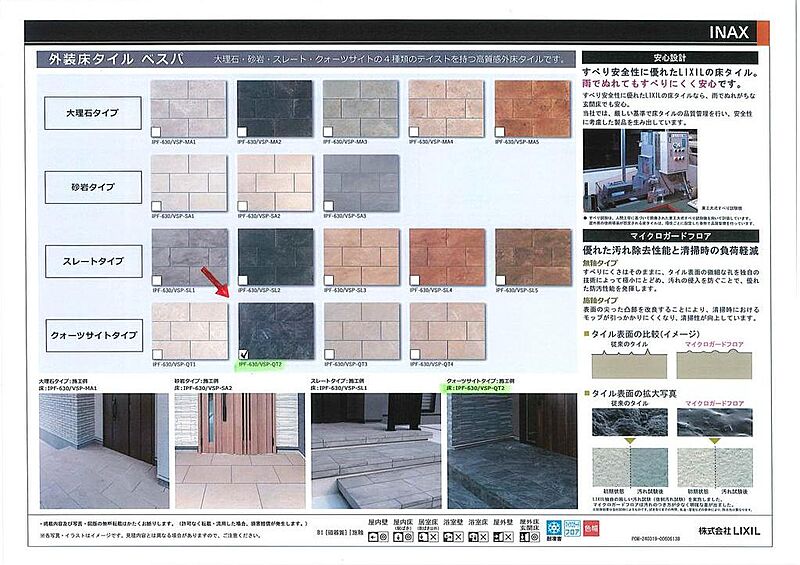Click 優れた汚れ除去性能と清掃時の負荷軽減 heading
800x565 pixels.
click(670, 251)
